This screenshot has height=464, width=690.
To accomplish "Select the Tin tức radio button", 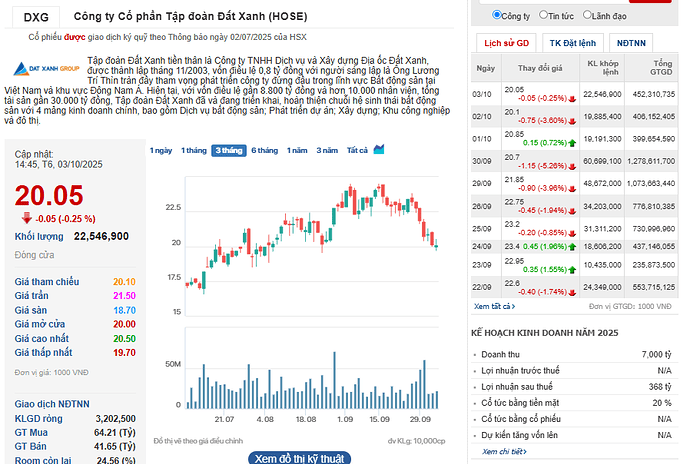I will coord(543,15).
